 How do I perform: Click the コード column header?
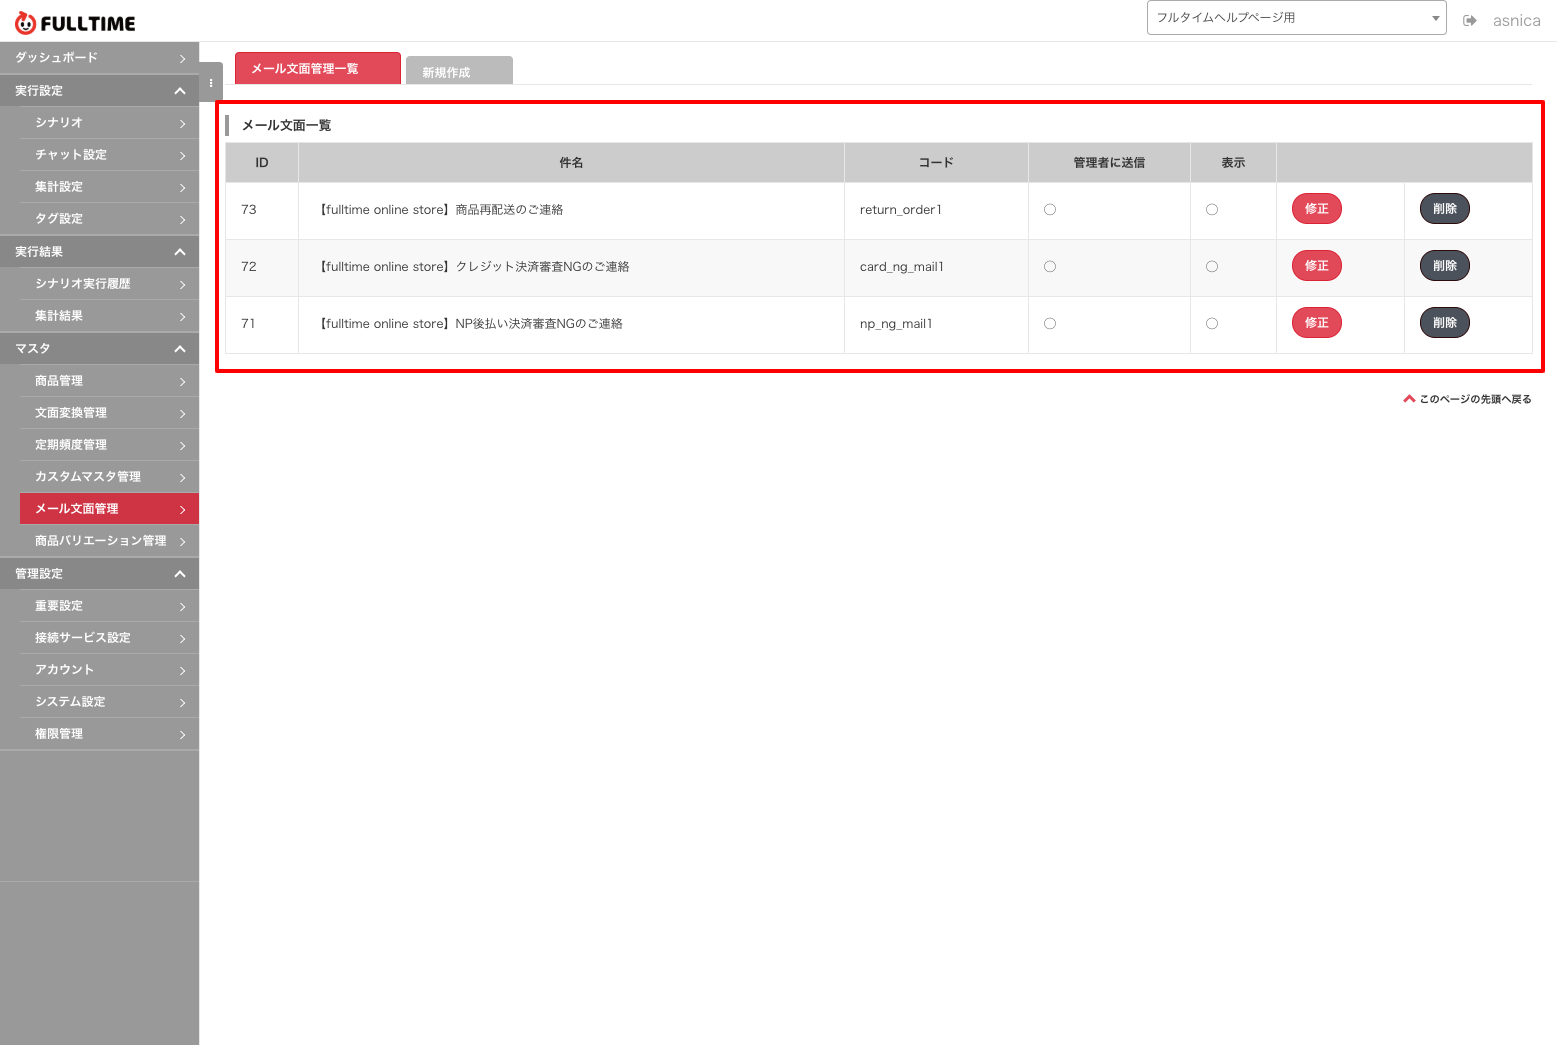point(936,163)
